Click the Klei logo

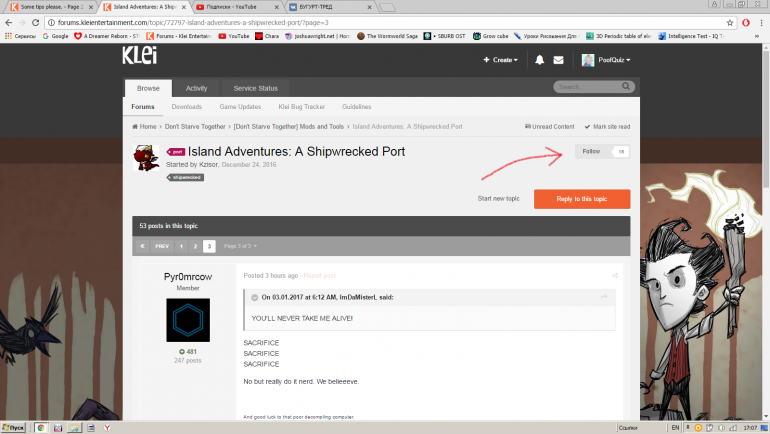pos(140,55)
